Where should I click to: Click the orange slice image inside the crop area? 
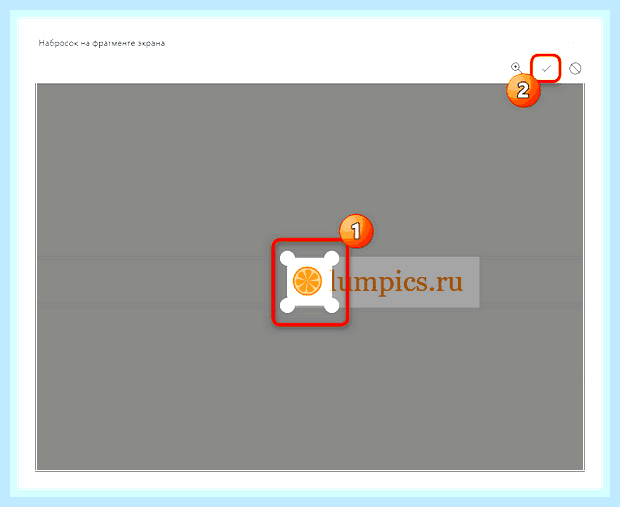(x=307, y=281)
